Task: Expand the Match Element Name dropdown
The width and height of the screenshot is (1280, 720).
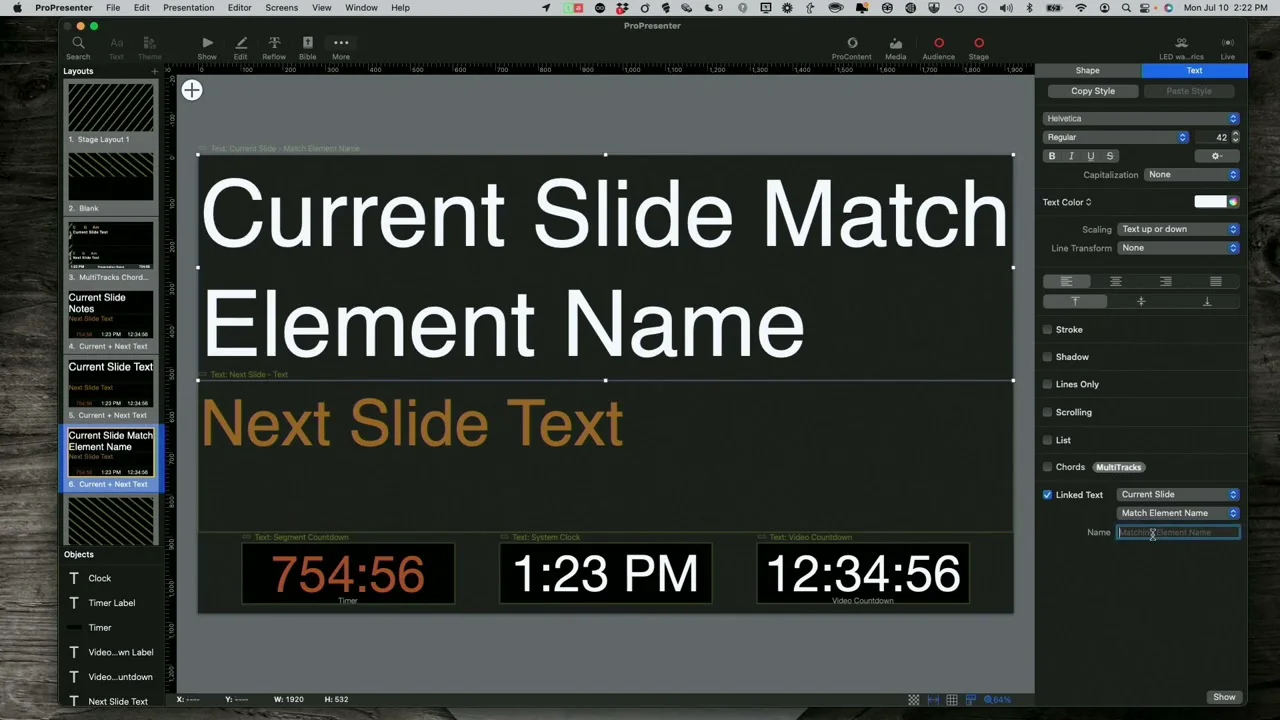Action: [x=1177, y=513]
